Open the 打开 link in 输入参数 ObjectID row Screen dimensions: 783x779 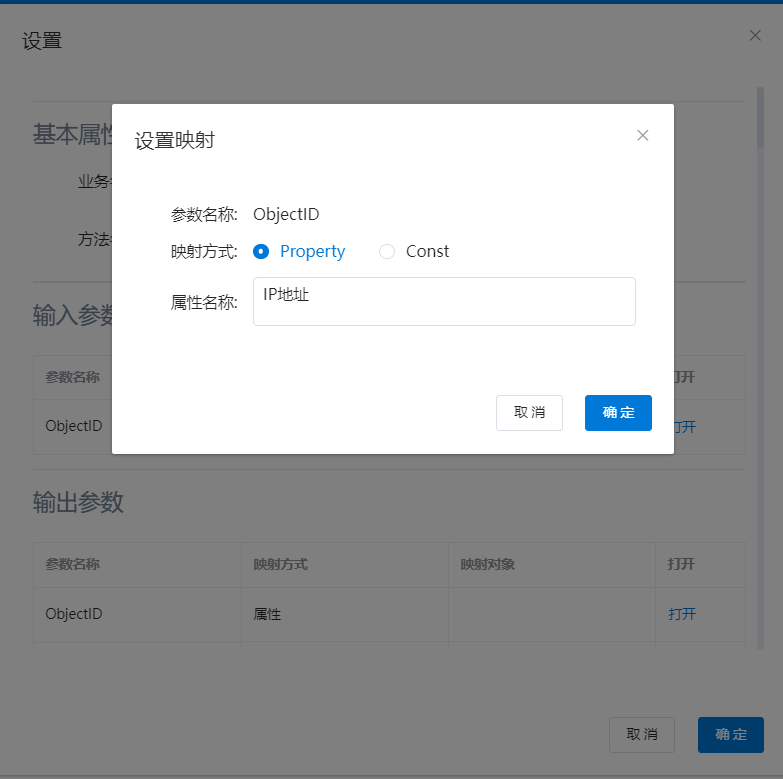coord(685,427)
